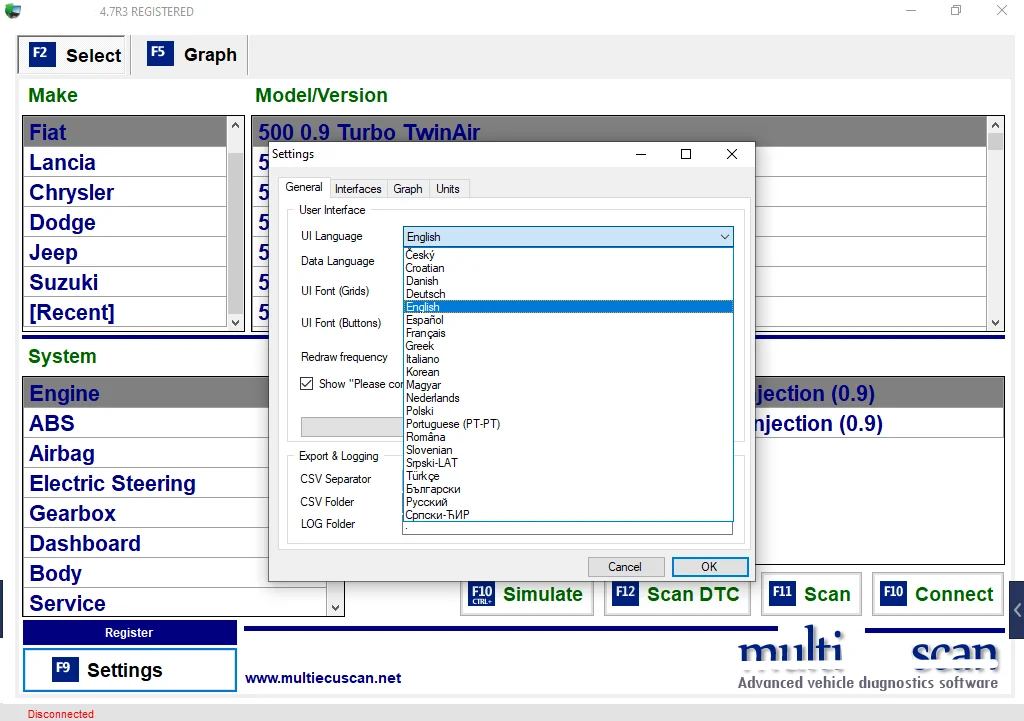Click the Simulate button
Viewport: 1024px width, 721px height.
[x=527, y=594]
